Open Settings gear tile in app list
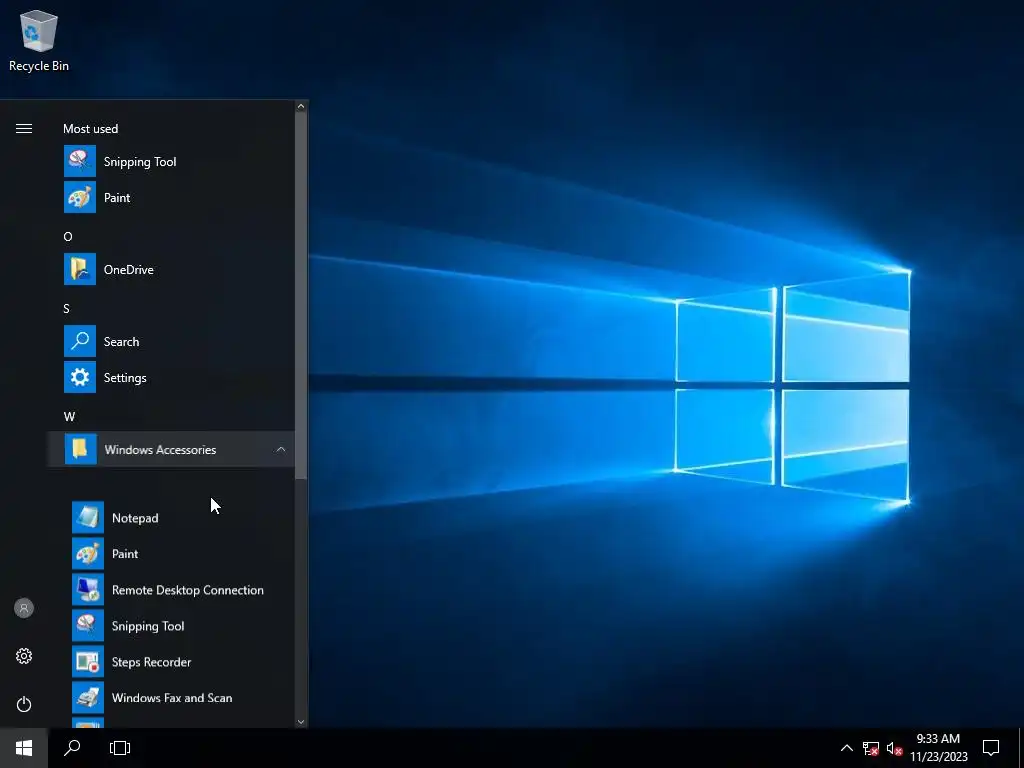This screenshot has height=768, width=1024. coord(80,377)
